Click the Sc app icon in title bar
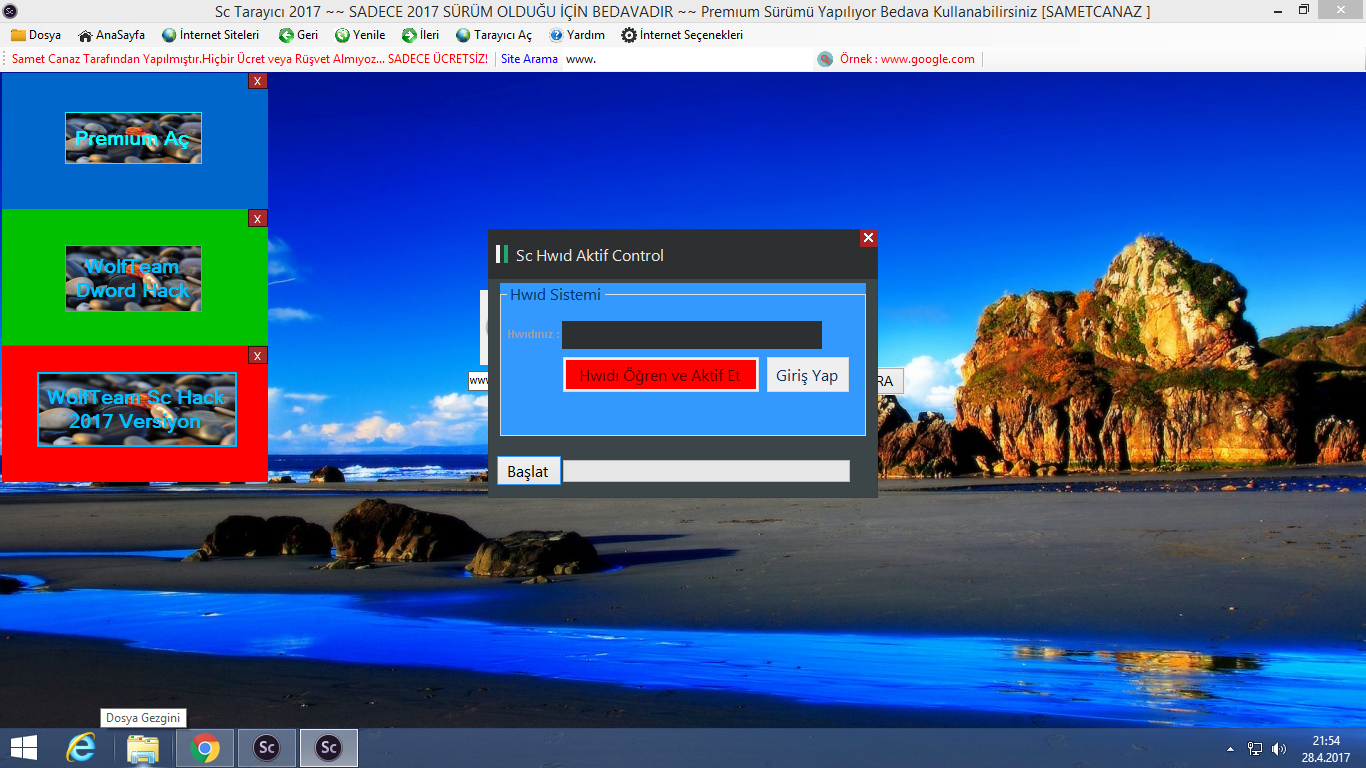Image resolution: width=1366 pixels, height=768 pixels. [x=10, y=10]
